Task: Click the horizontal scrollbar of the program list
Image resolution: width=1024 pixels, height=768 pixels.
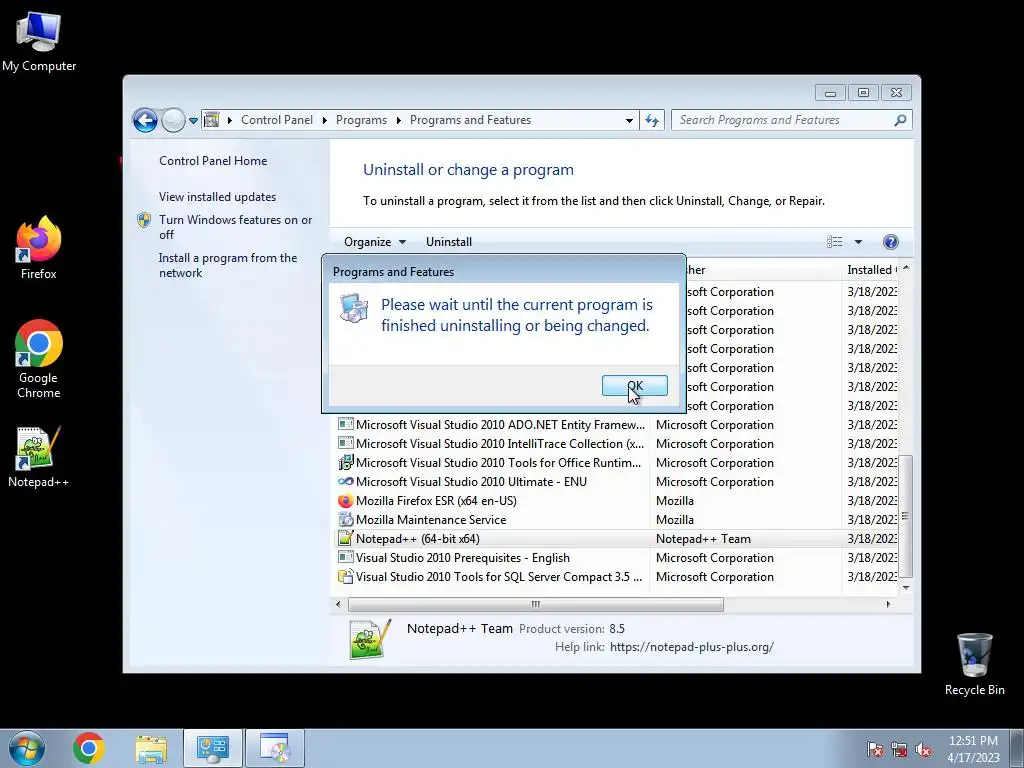Action: point(536,604)
